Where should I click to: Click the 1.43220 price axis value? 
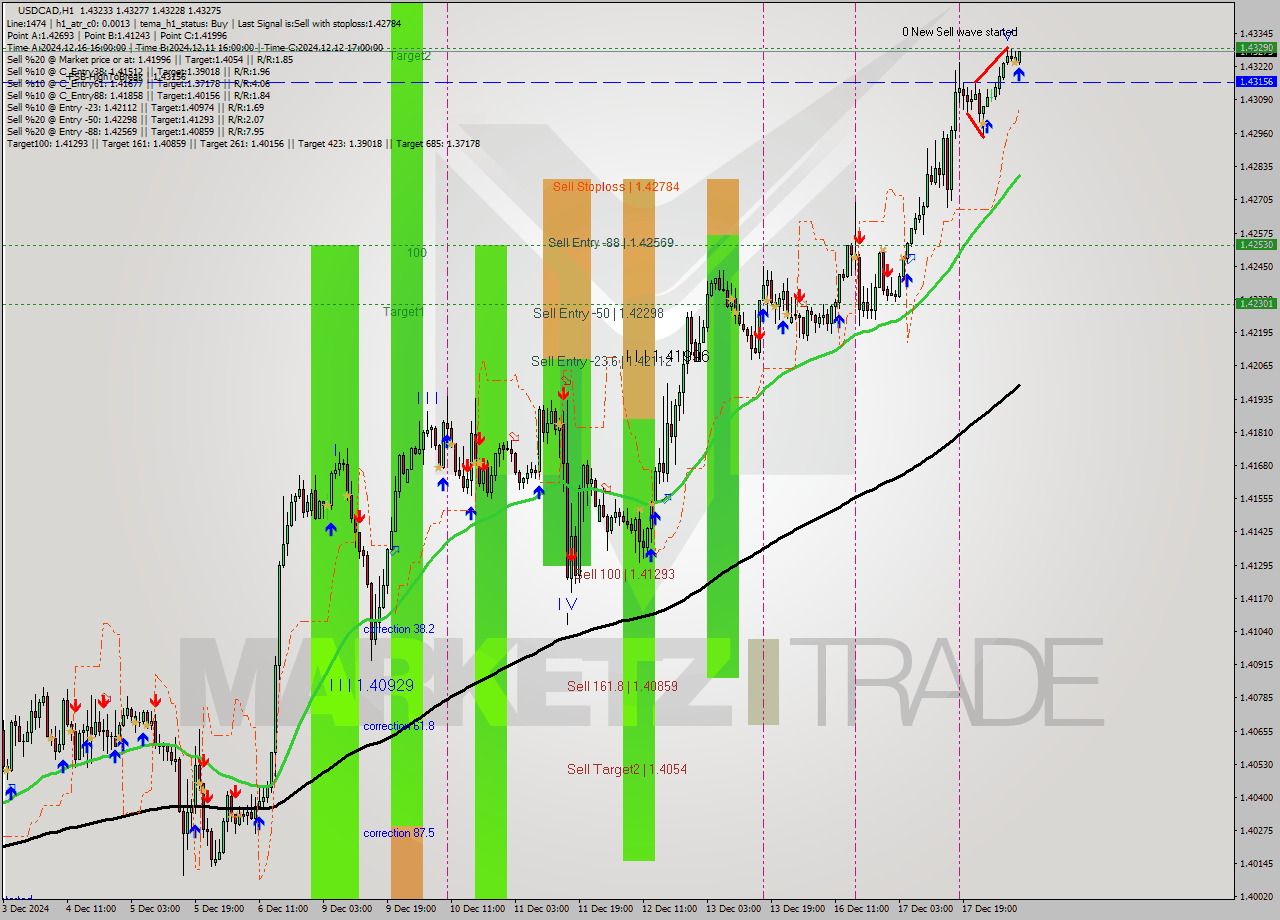(1256, 66)
